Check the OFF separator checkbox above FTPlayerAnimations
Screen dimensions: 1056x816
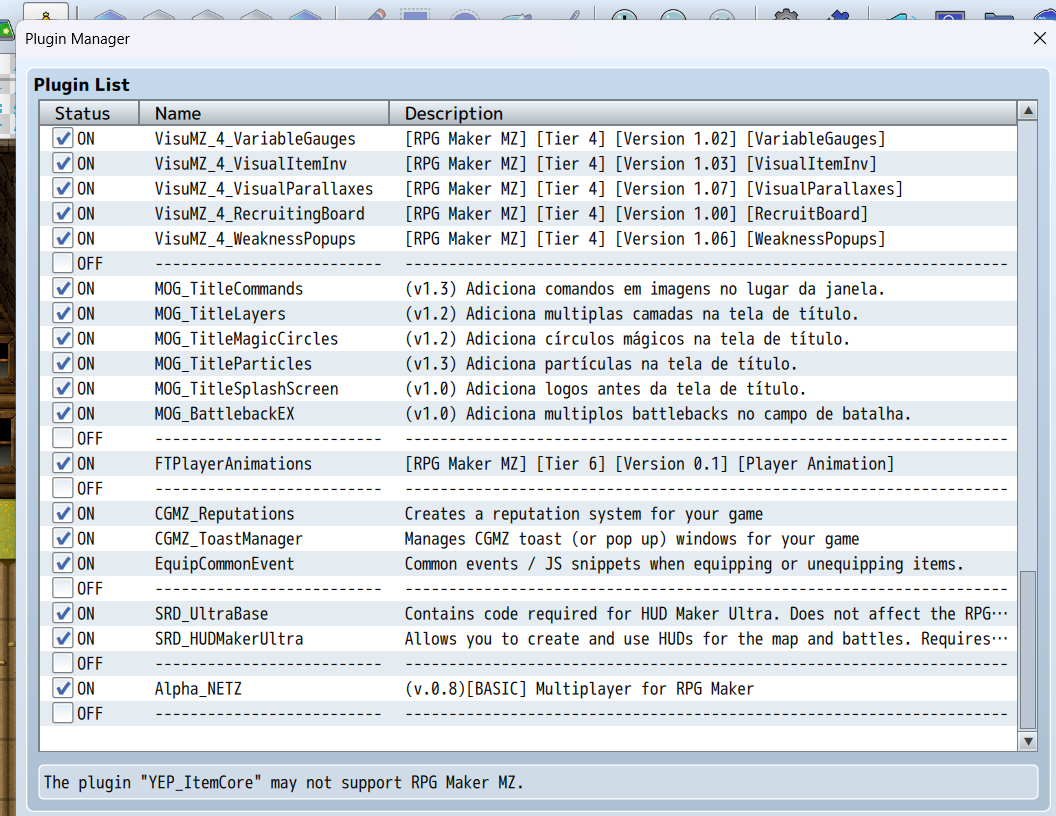63,439
